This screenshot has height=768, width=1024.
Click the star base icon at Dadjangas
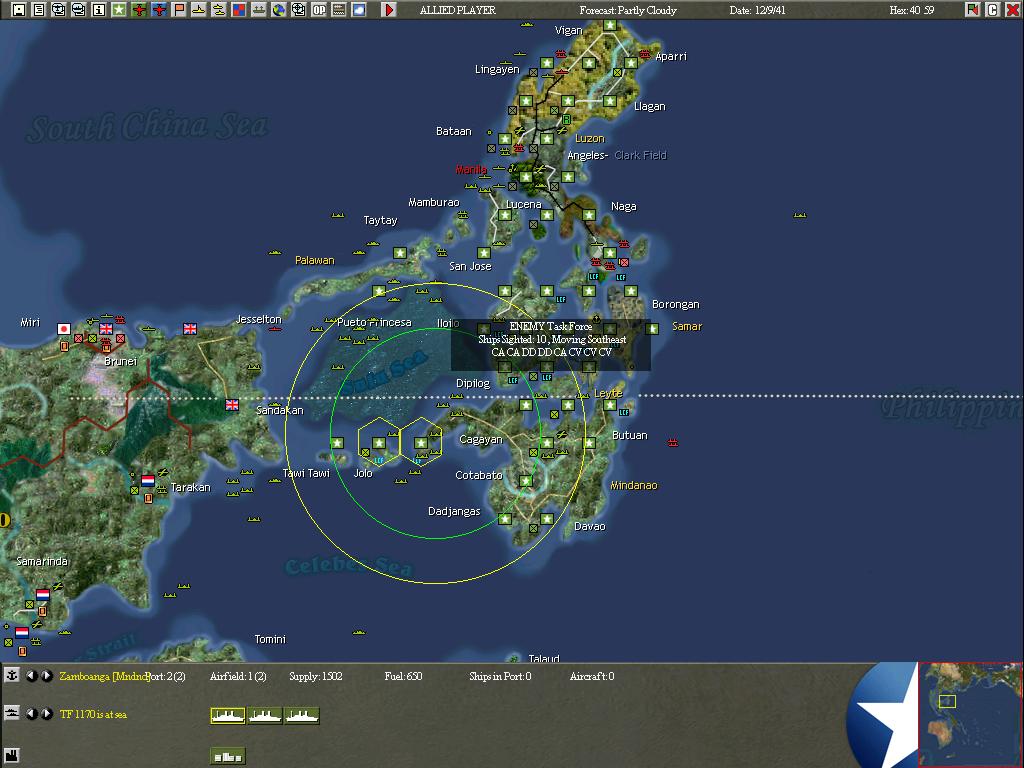tap(505, 519)
